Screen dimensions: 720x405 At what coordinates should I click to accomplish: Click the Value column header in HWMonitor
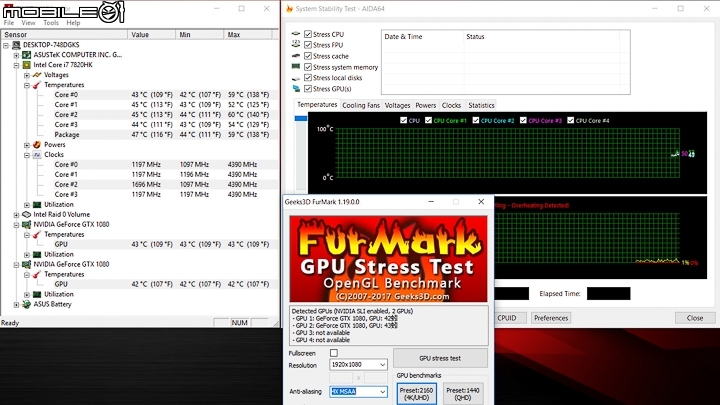click(152, 34)
